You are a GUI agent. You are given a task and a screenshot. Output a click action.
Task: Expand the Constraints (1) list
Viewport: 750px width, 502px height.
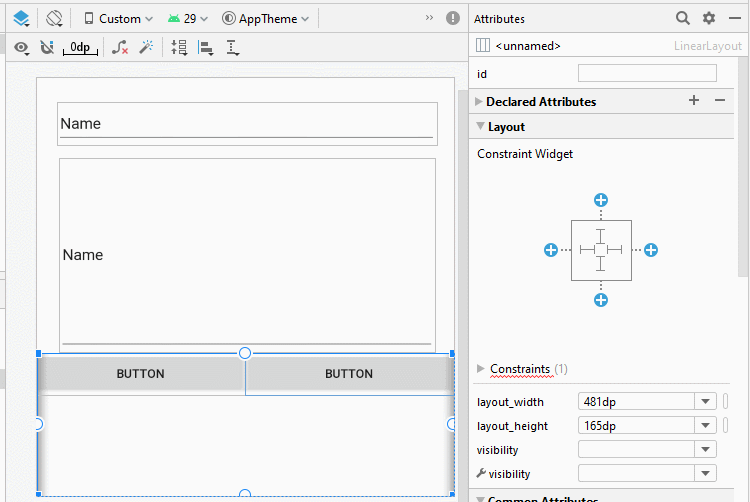[x=480, y=369]
